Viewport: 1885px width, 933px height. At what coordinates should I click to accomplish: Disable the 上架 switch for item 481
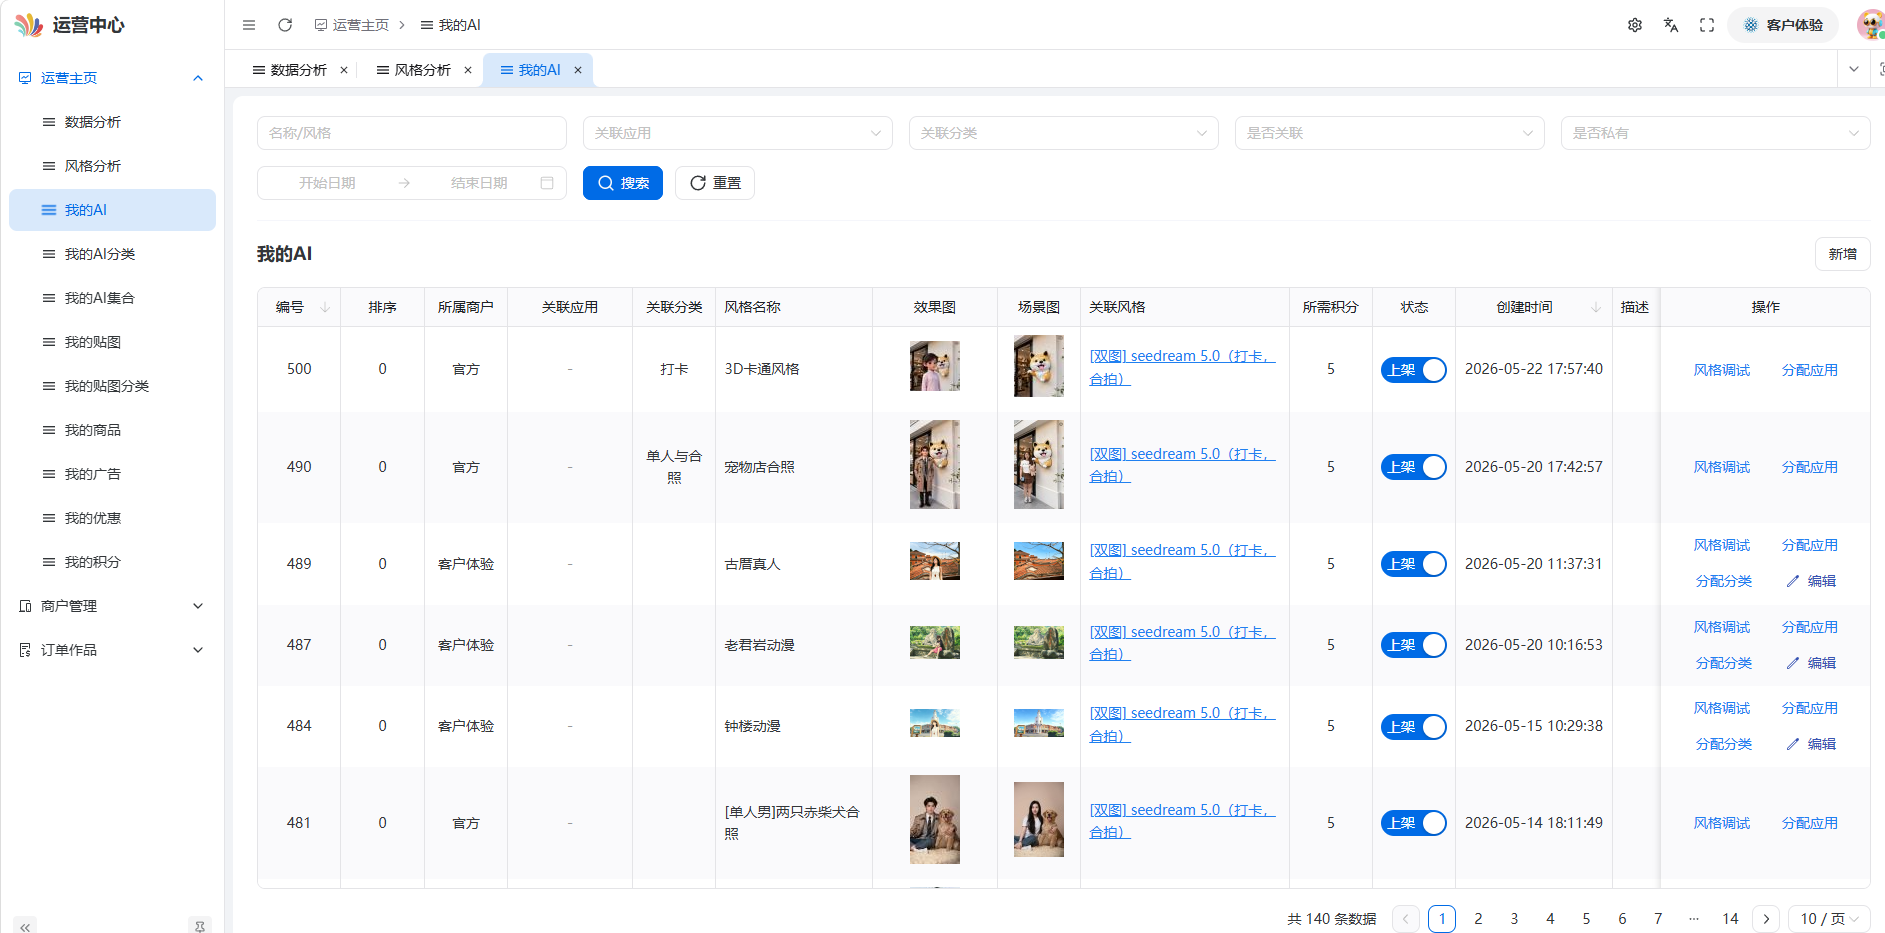coord(1414,823)
